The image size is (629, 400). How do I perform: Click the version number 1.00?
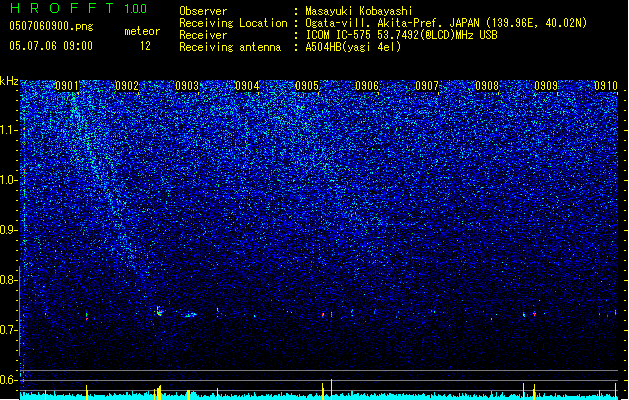tap(136, 9)
